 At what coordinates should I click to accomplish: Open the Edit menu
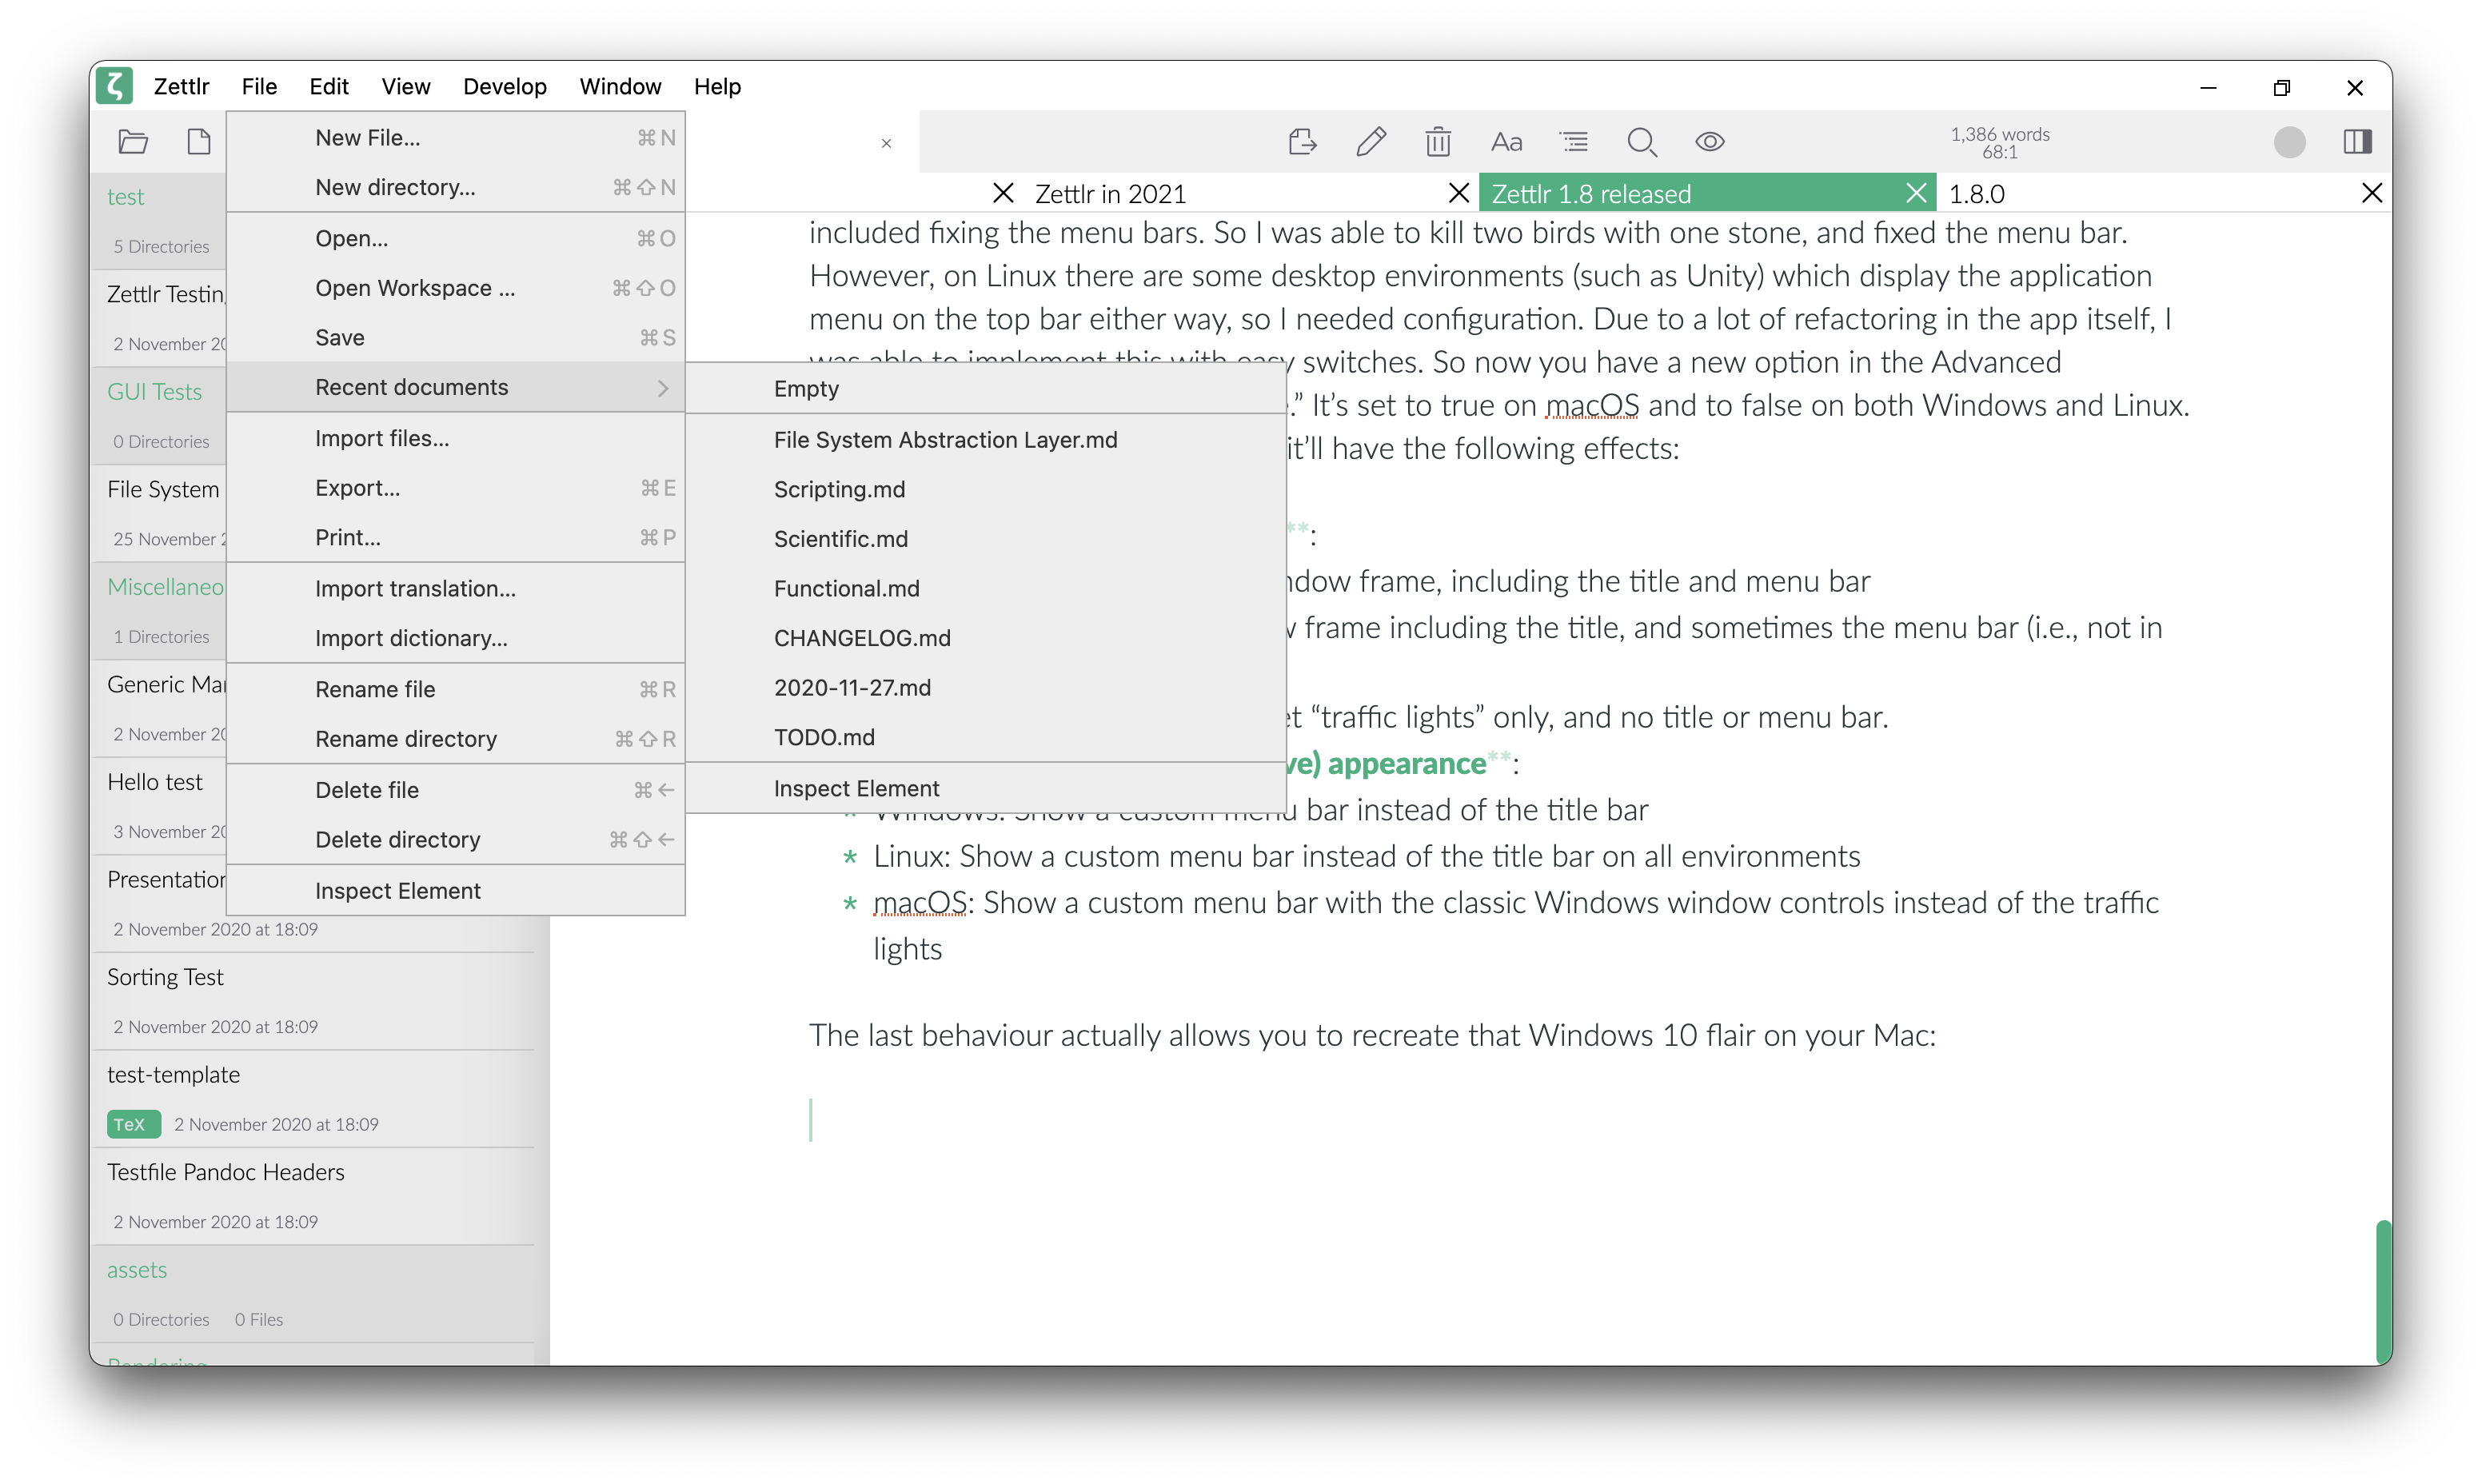pos(328,87)
